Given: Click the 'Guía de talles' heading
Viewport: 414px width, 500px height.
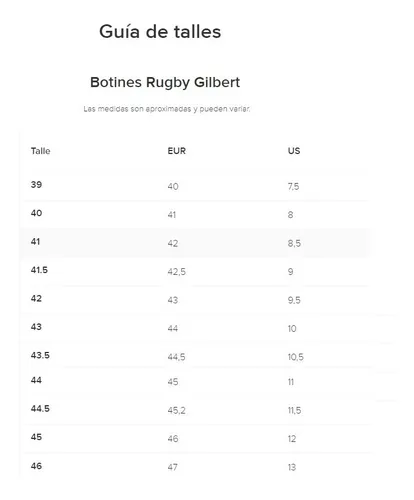Looking at the screenshot, I should pyautogui.click(x=160, y=32).
